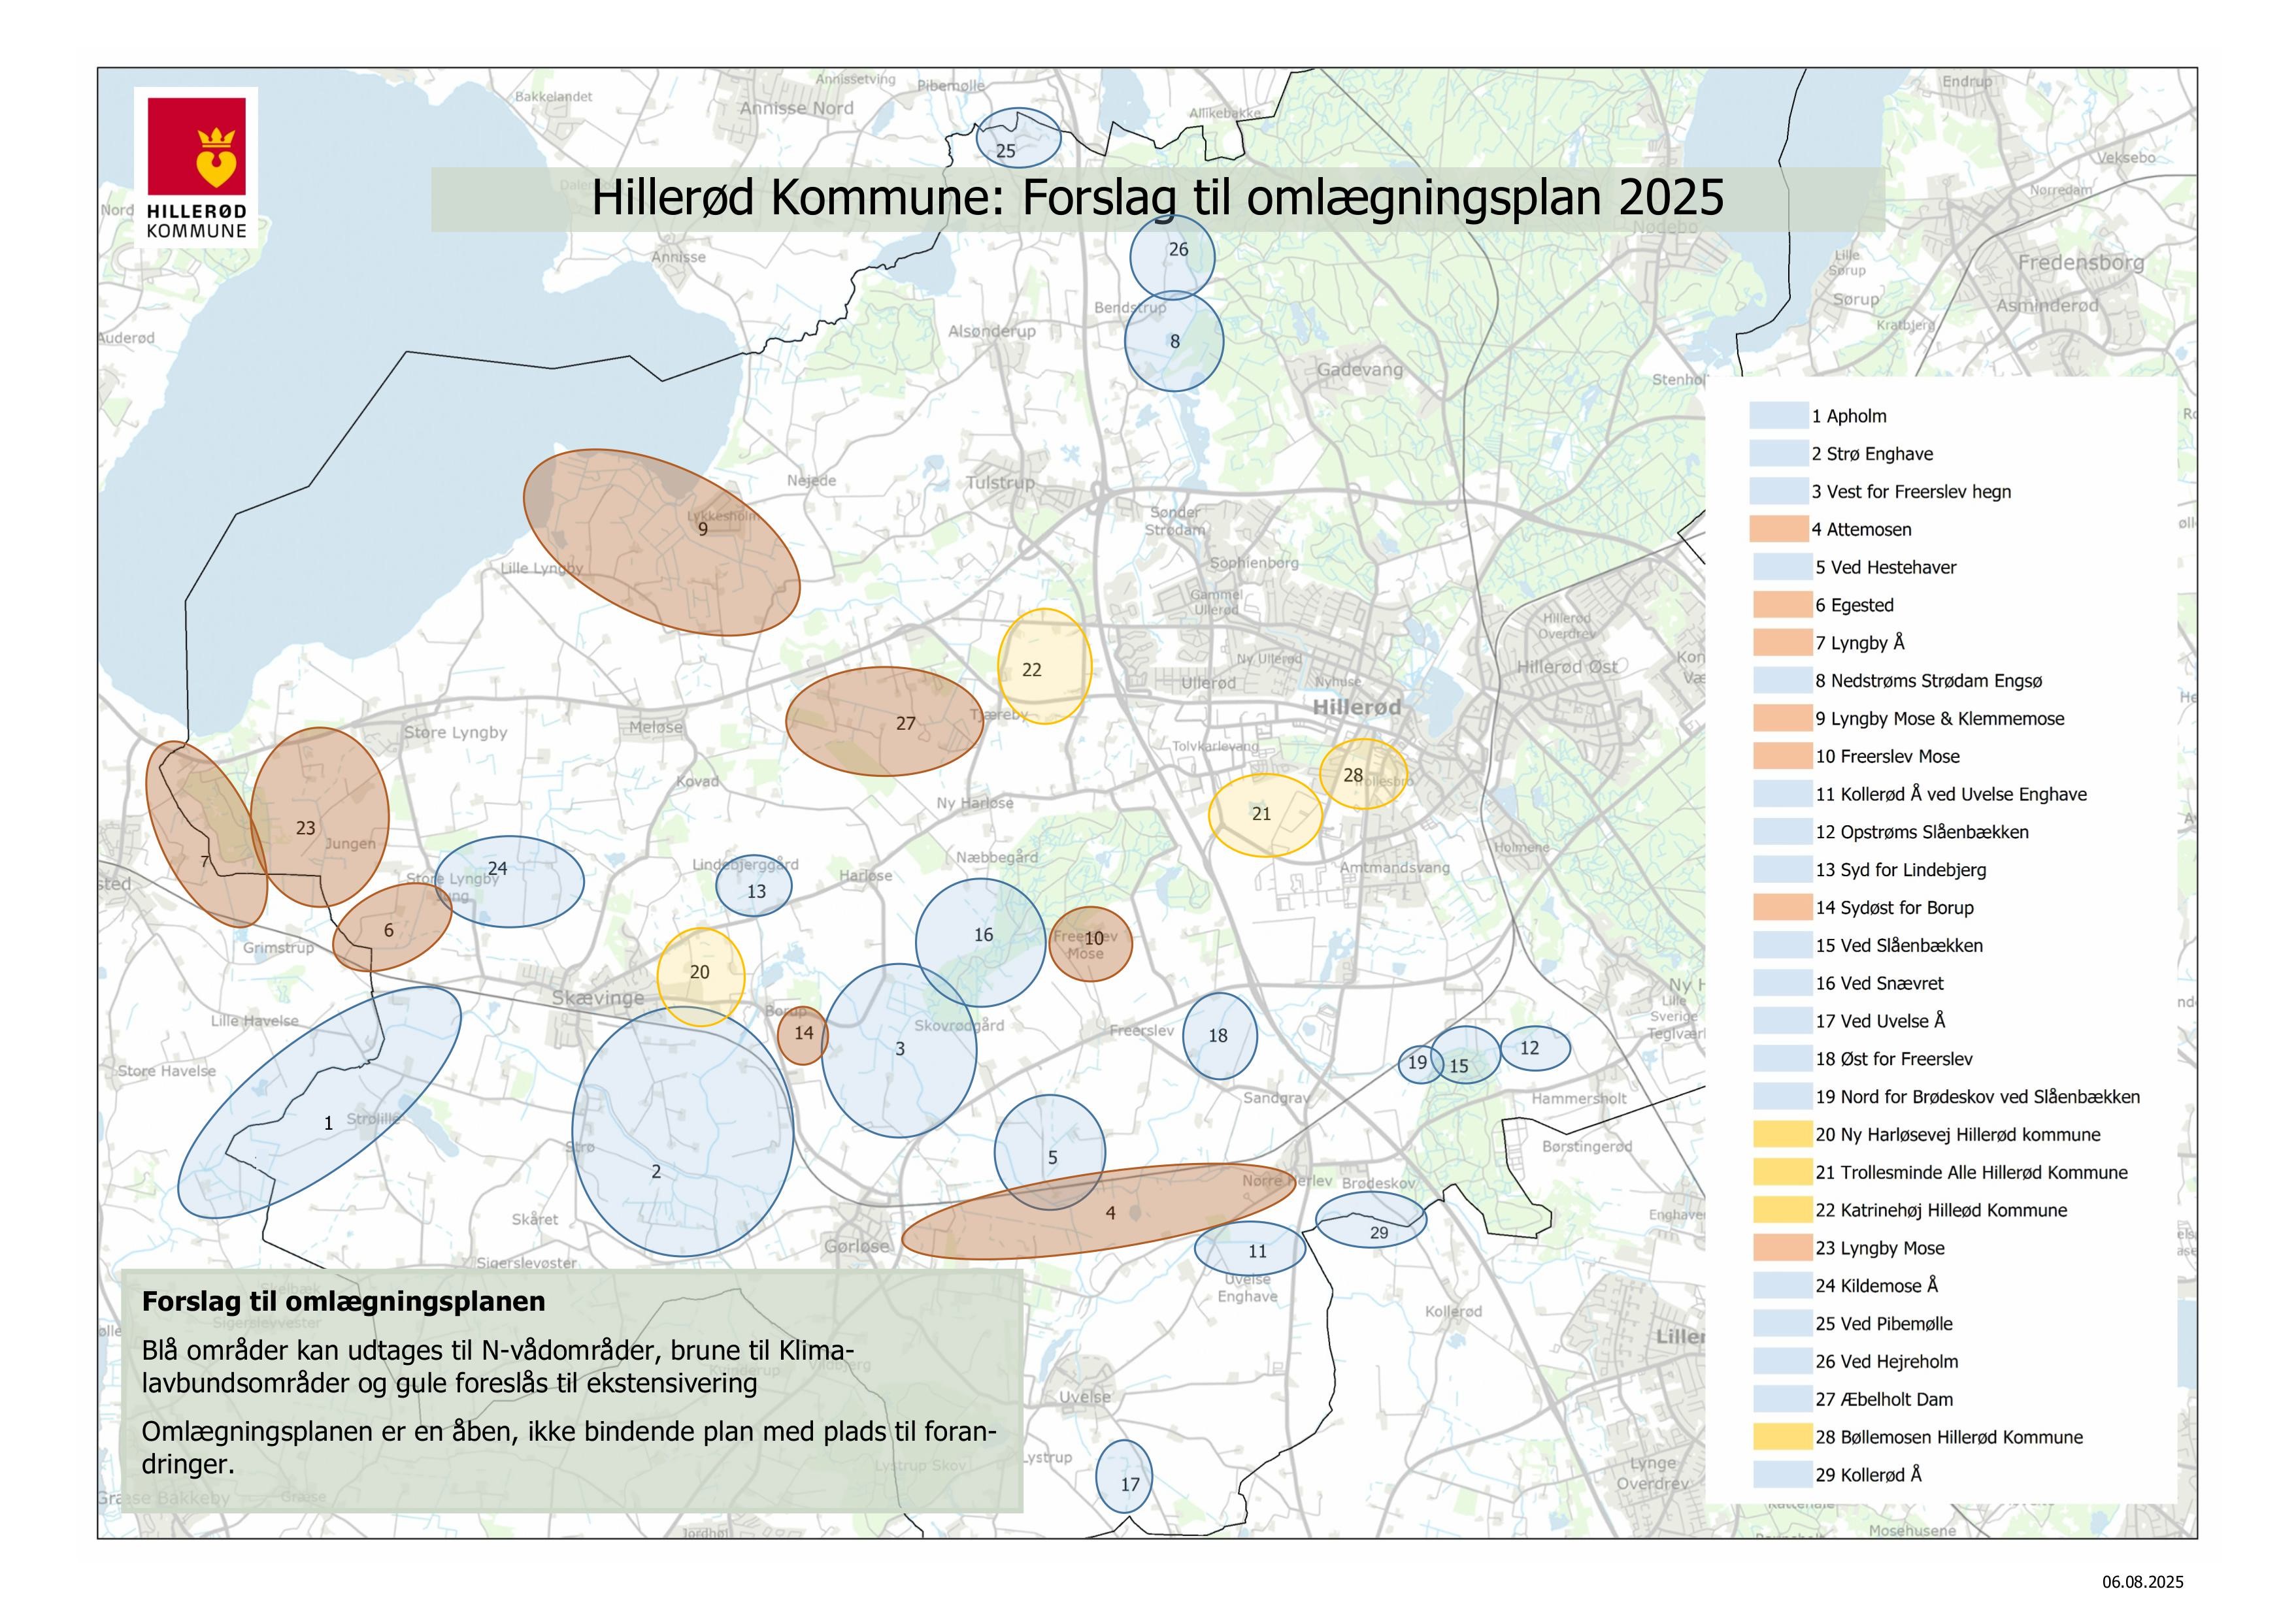Image resolution: width=2296 pixels, height=1623 pixels.
Task: Select blue area 15 on the map
Action: point(1465,1055)
